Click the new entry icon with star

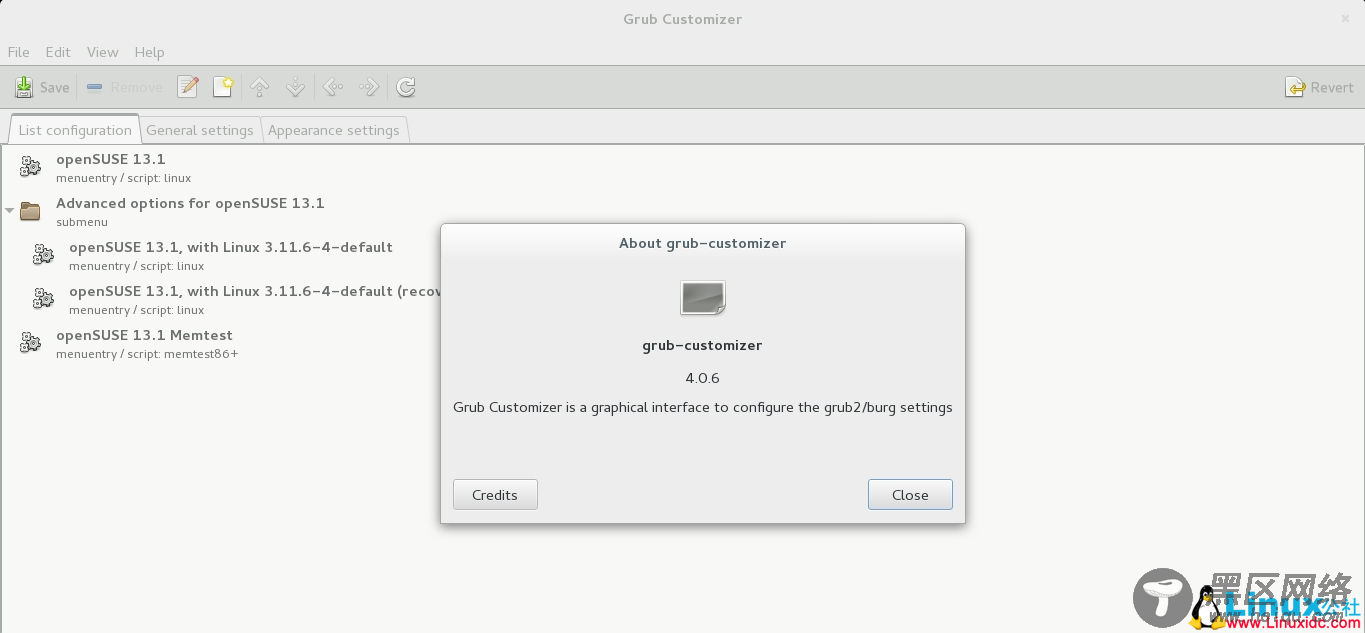223,88
